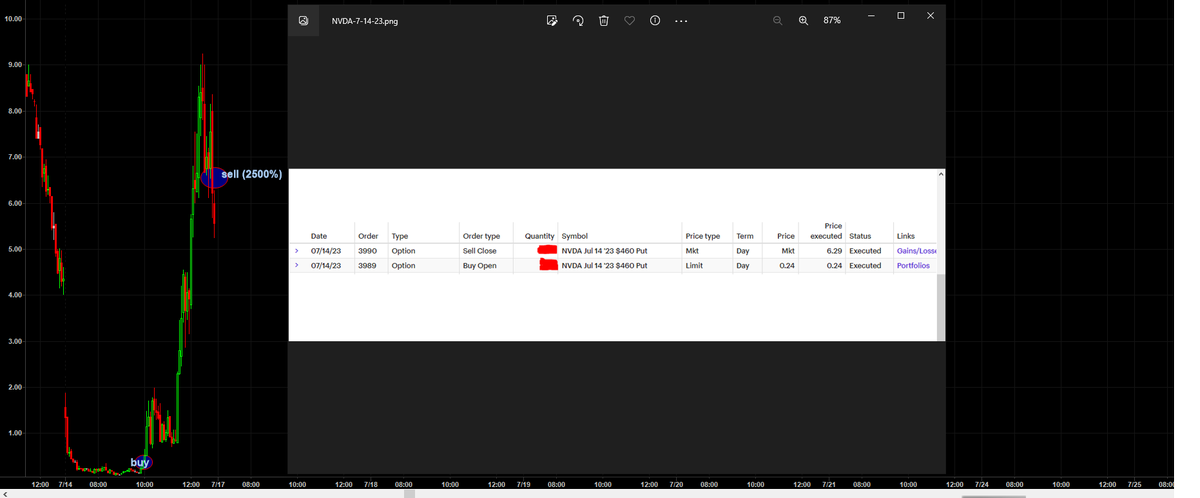This screenshot has height=498, width=1200.
Task: Click the 1.00 price axis label
Action: [15, 433]
